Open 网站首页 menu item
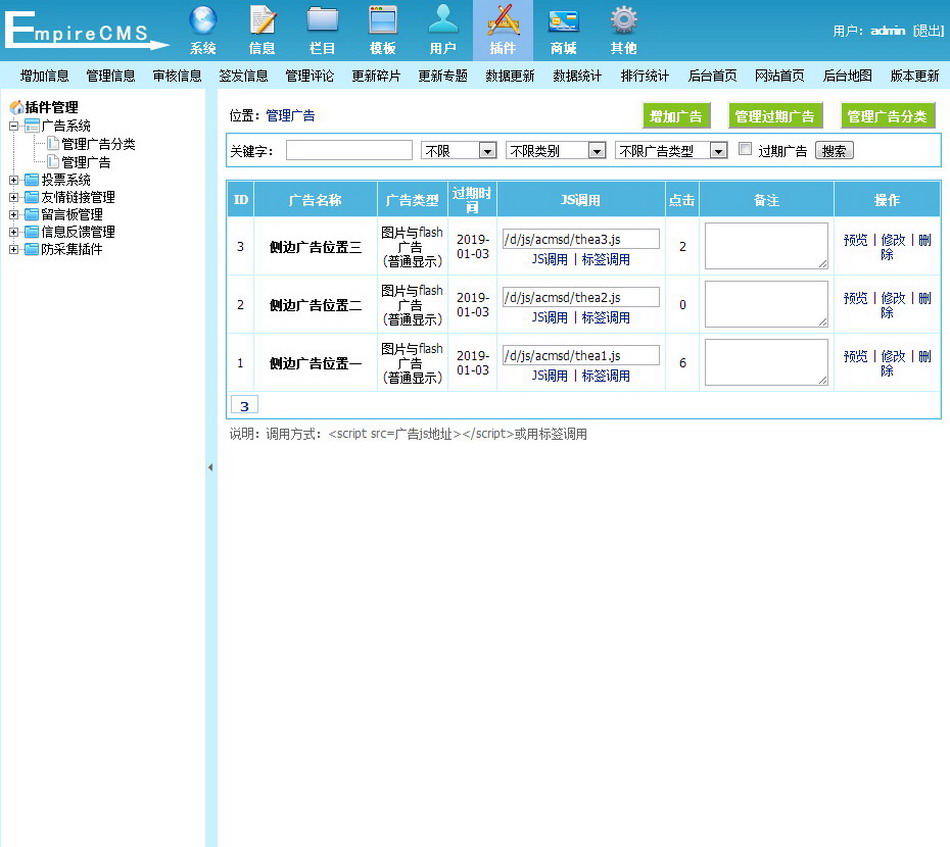Screen dimensions: 950x847 780,76
